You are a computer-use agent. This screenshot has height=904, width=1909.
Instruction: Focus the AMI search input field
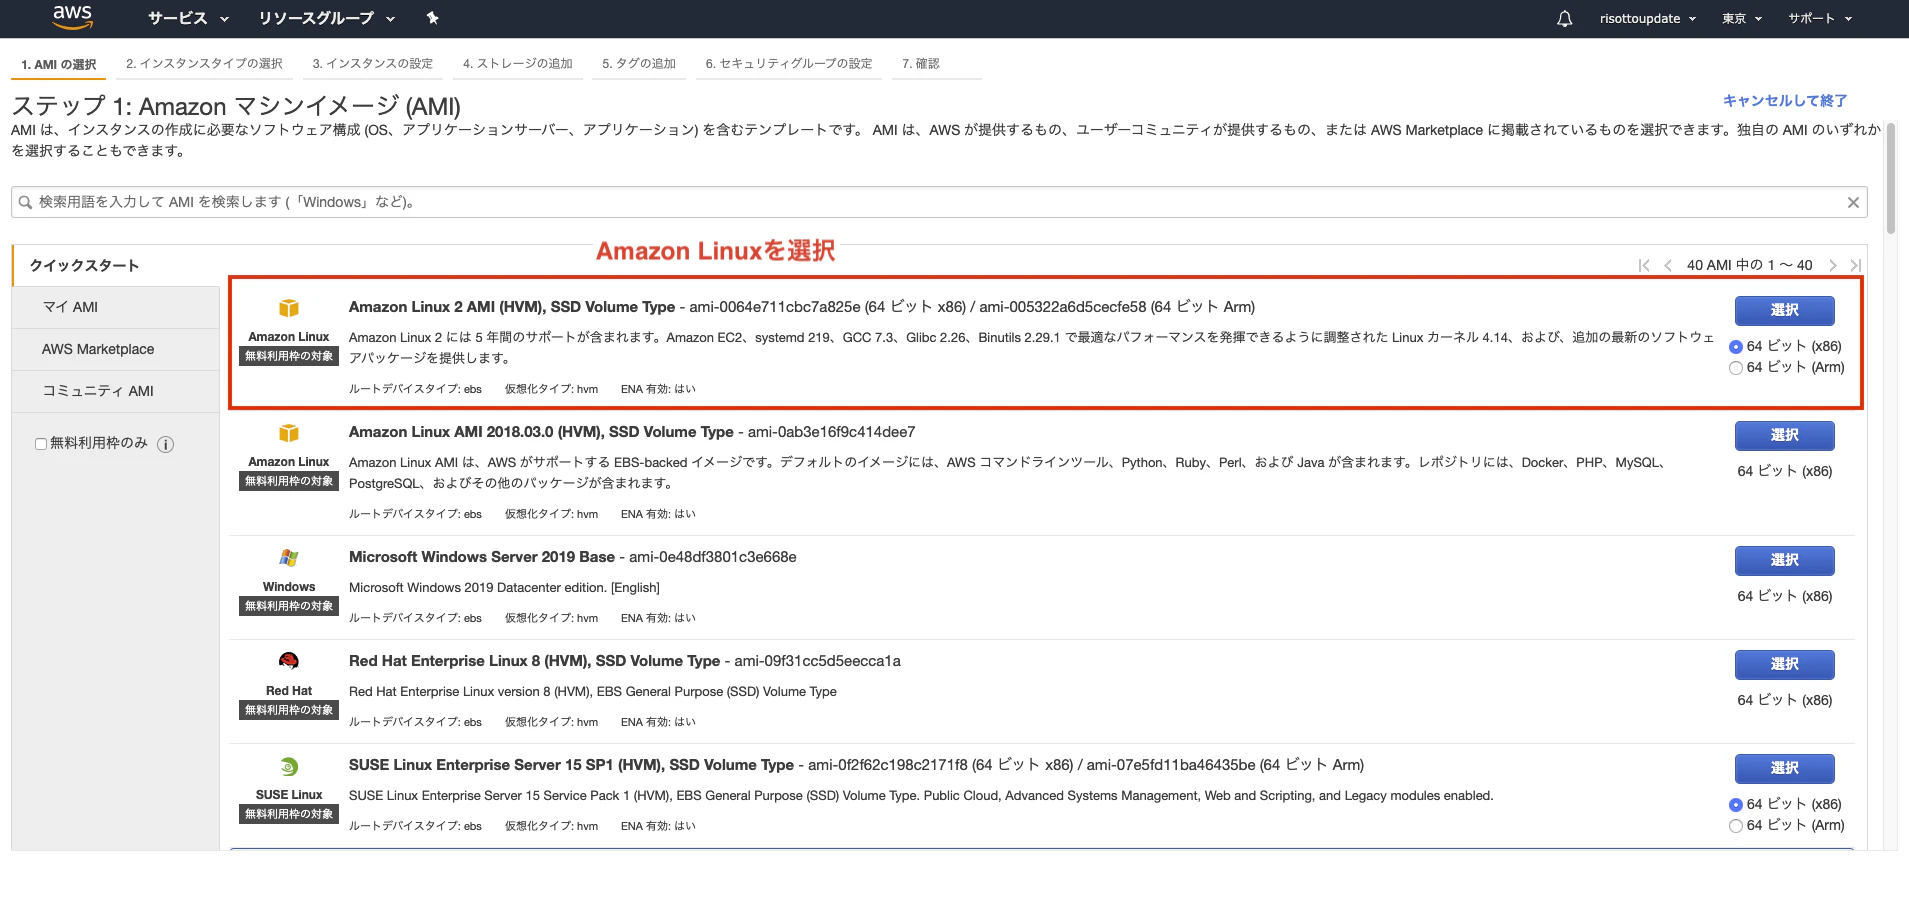coord(939,202)
